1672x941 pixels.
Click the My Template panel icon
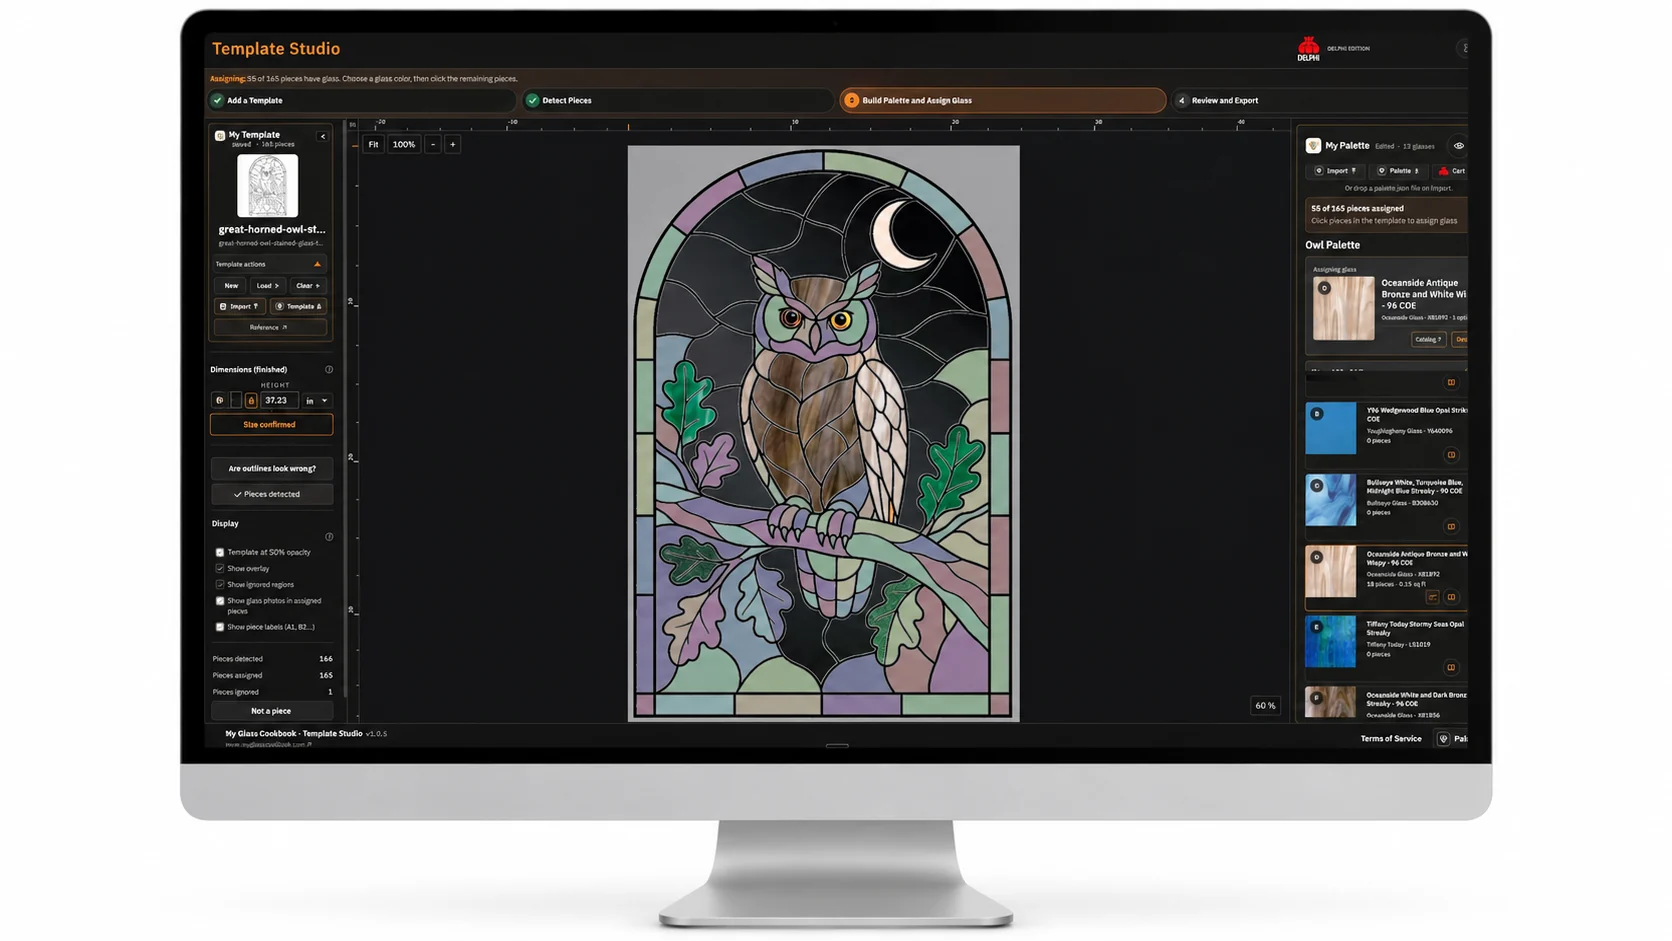coord(220,135)
